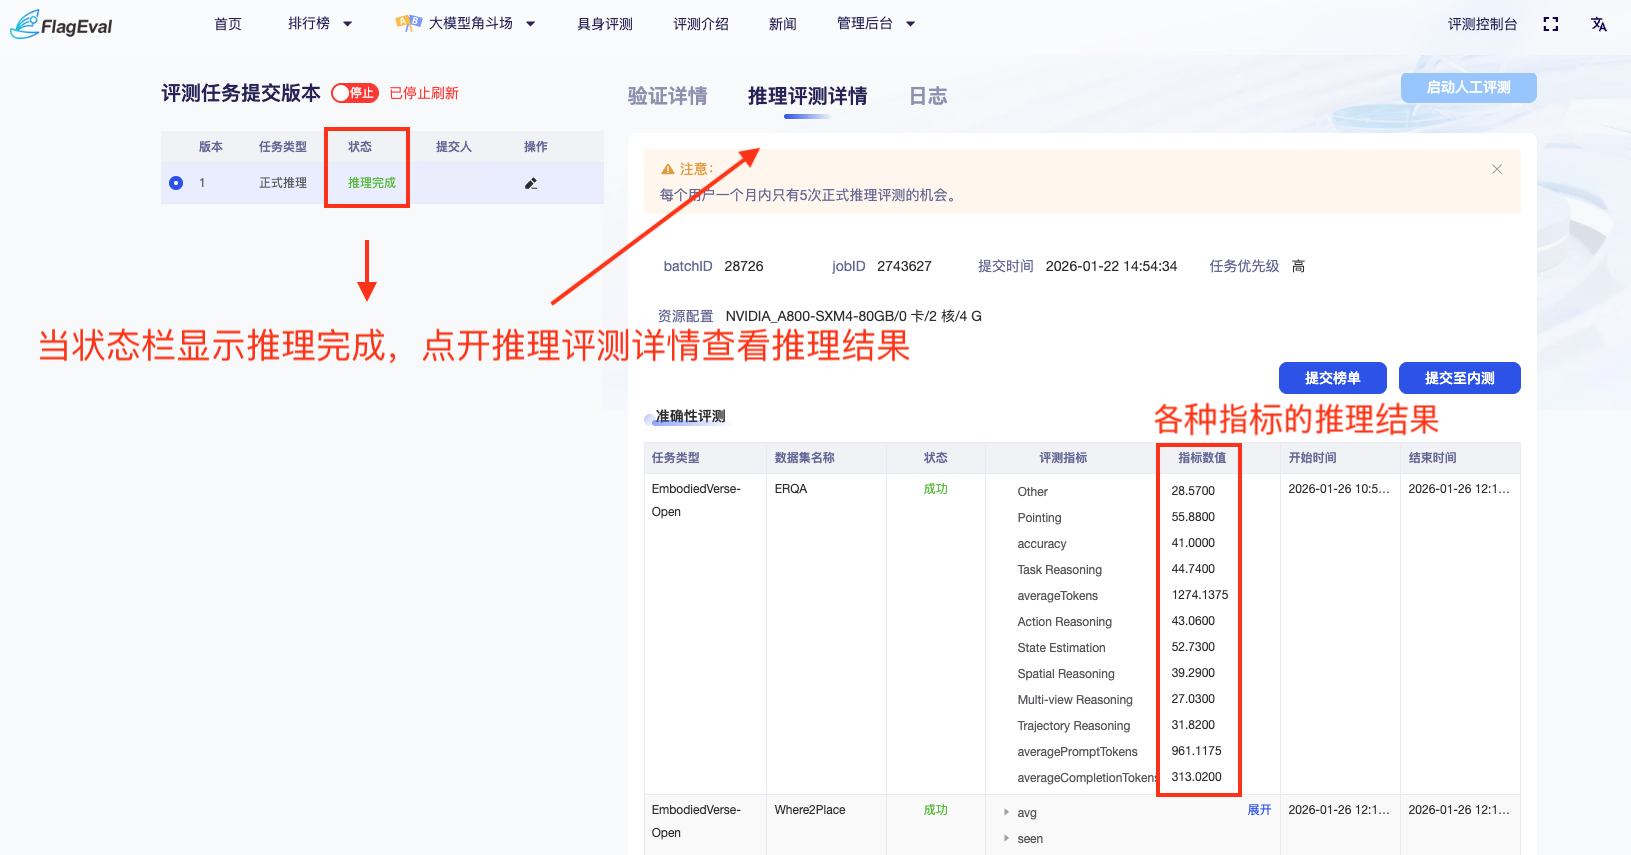Open the 排行榜 dropdown menu
The image size is (1631, 855).
(320, 24)
